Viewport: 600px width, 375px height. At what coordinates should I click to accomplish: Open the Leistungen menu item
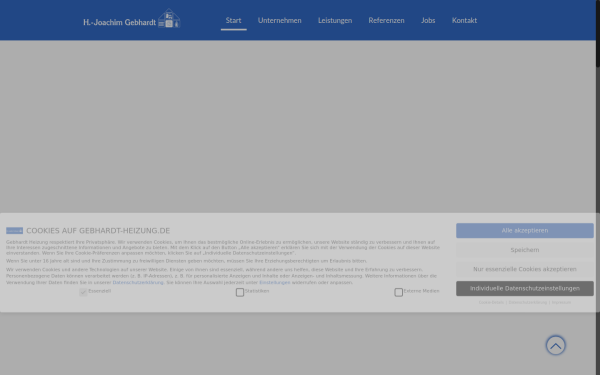coord(335,20)
